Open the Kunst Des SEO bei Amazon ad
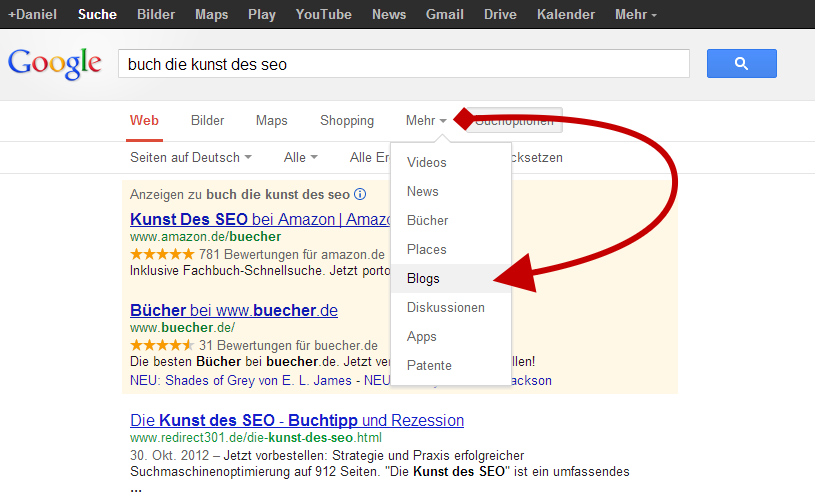 [260, 219]
